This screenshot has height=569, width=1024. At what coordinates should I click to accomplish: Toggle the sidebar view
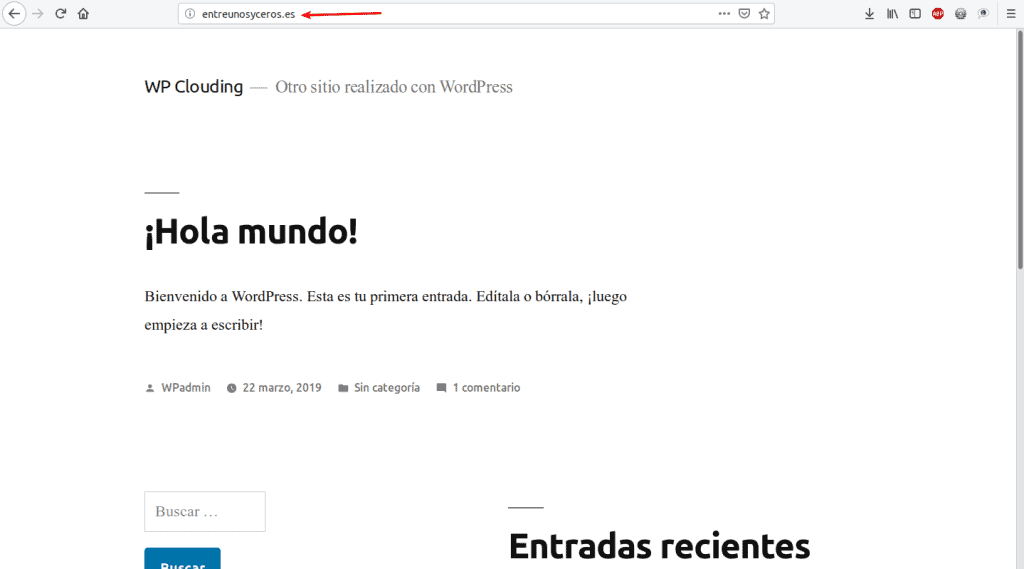pyautogui.click(x=915, y=14)
